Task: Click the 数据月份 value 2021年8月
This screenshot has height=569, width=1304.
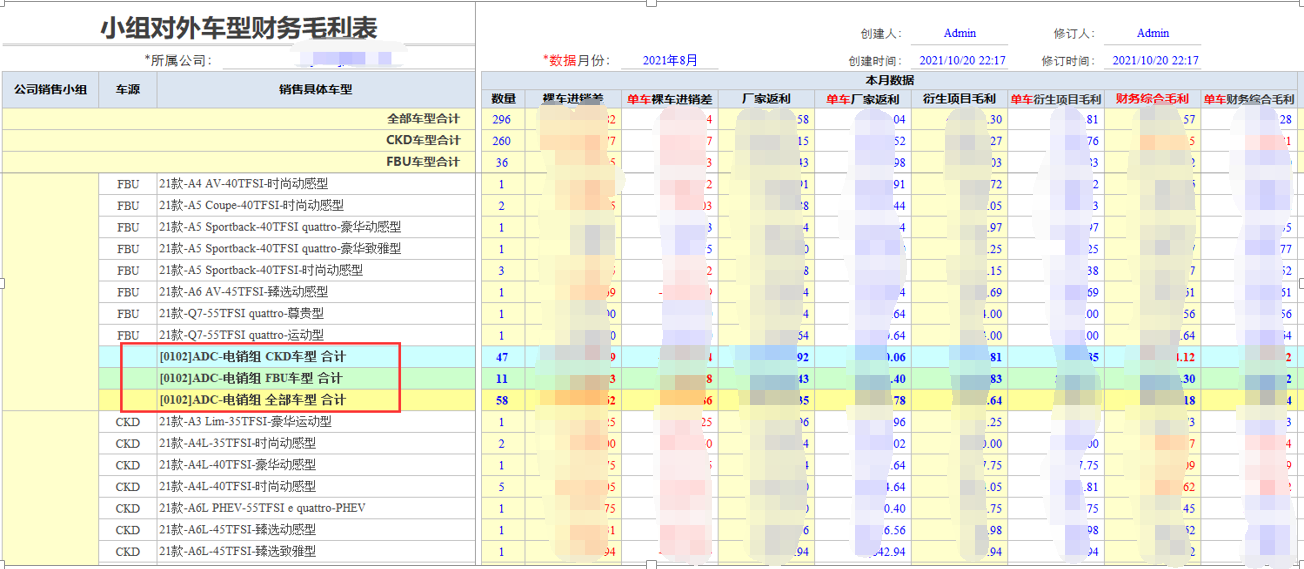Action: [669, 60]
